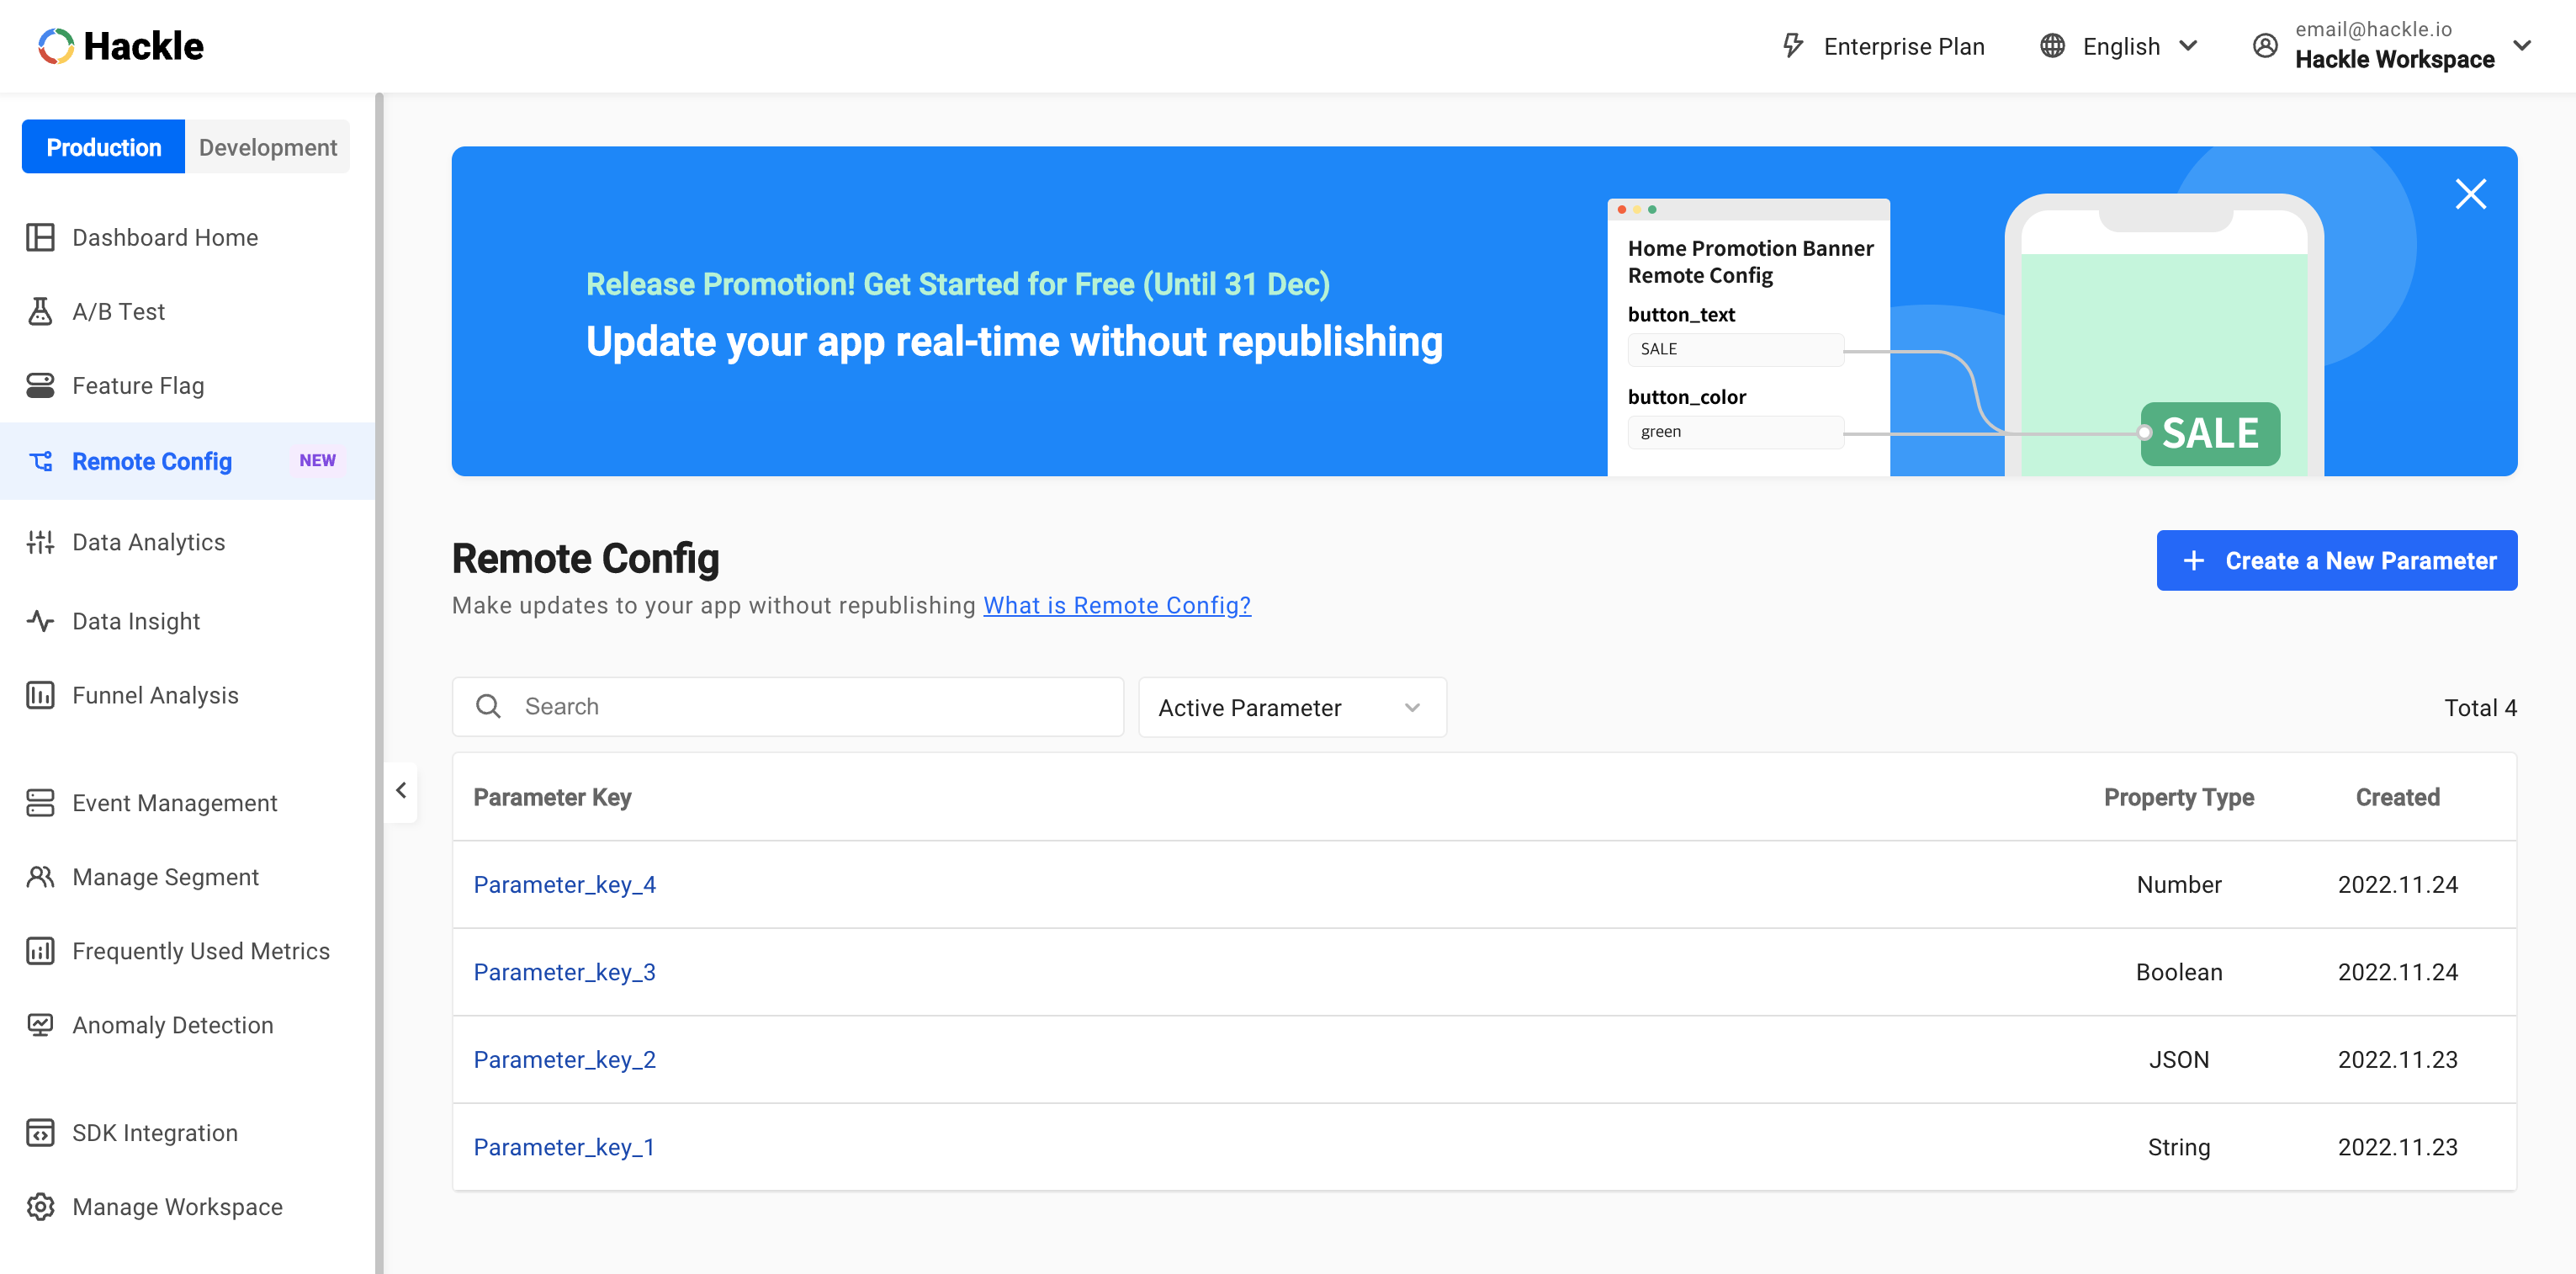2576x1274 pixels.
Task: Click the Anomaly Detection monitor icon
Action: pyautogui.click(x=40, y=1025)
